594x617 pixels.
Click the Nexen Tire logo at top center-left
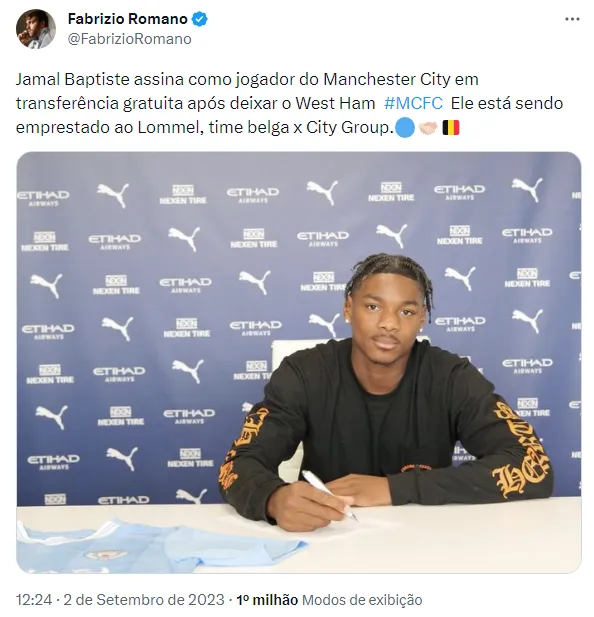tap(183, 195)
